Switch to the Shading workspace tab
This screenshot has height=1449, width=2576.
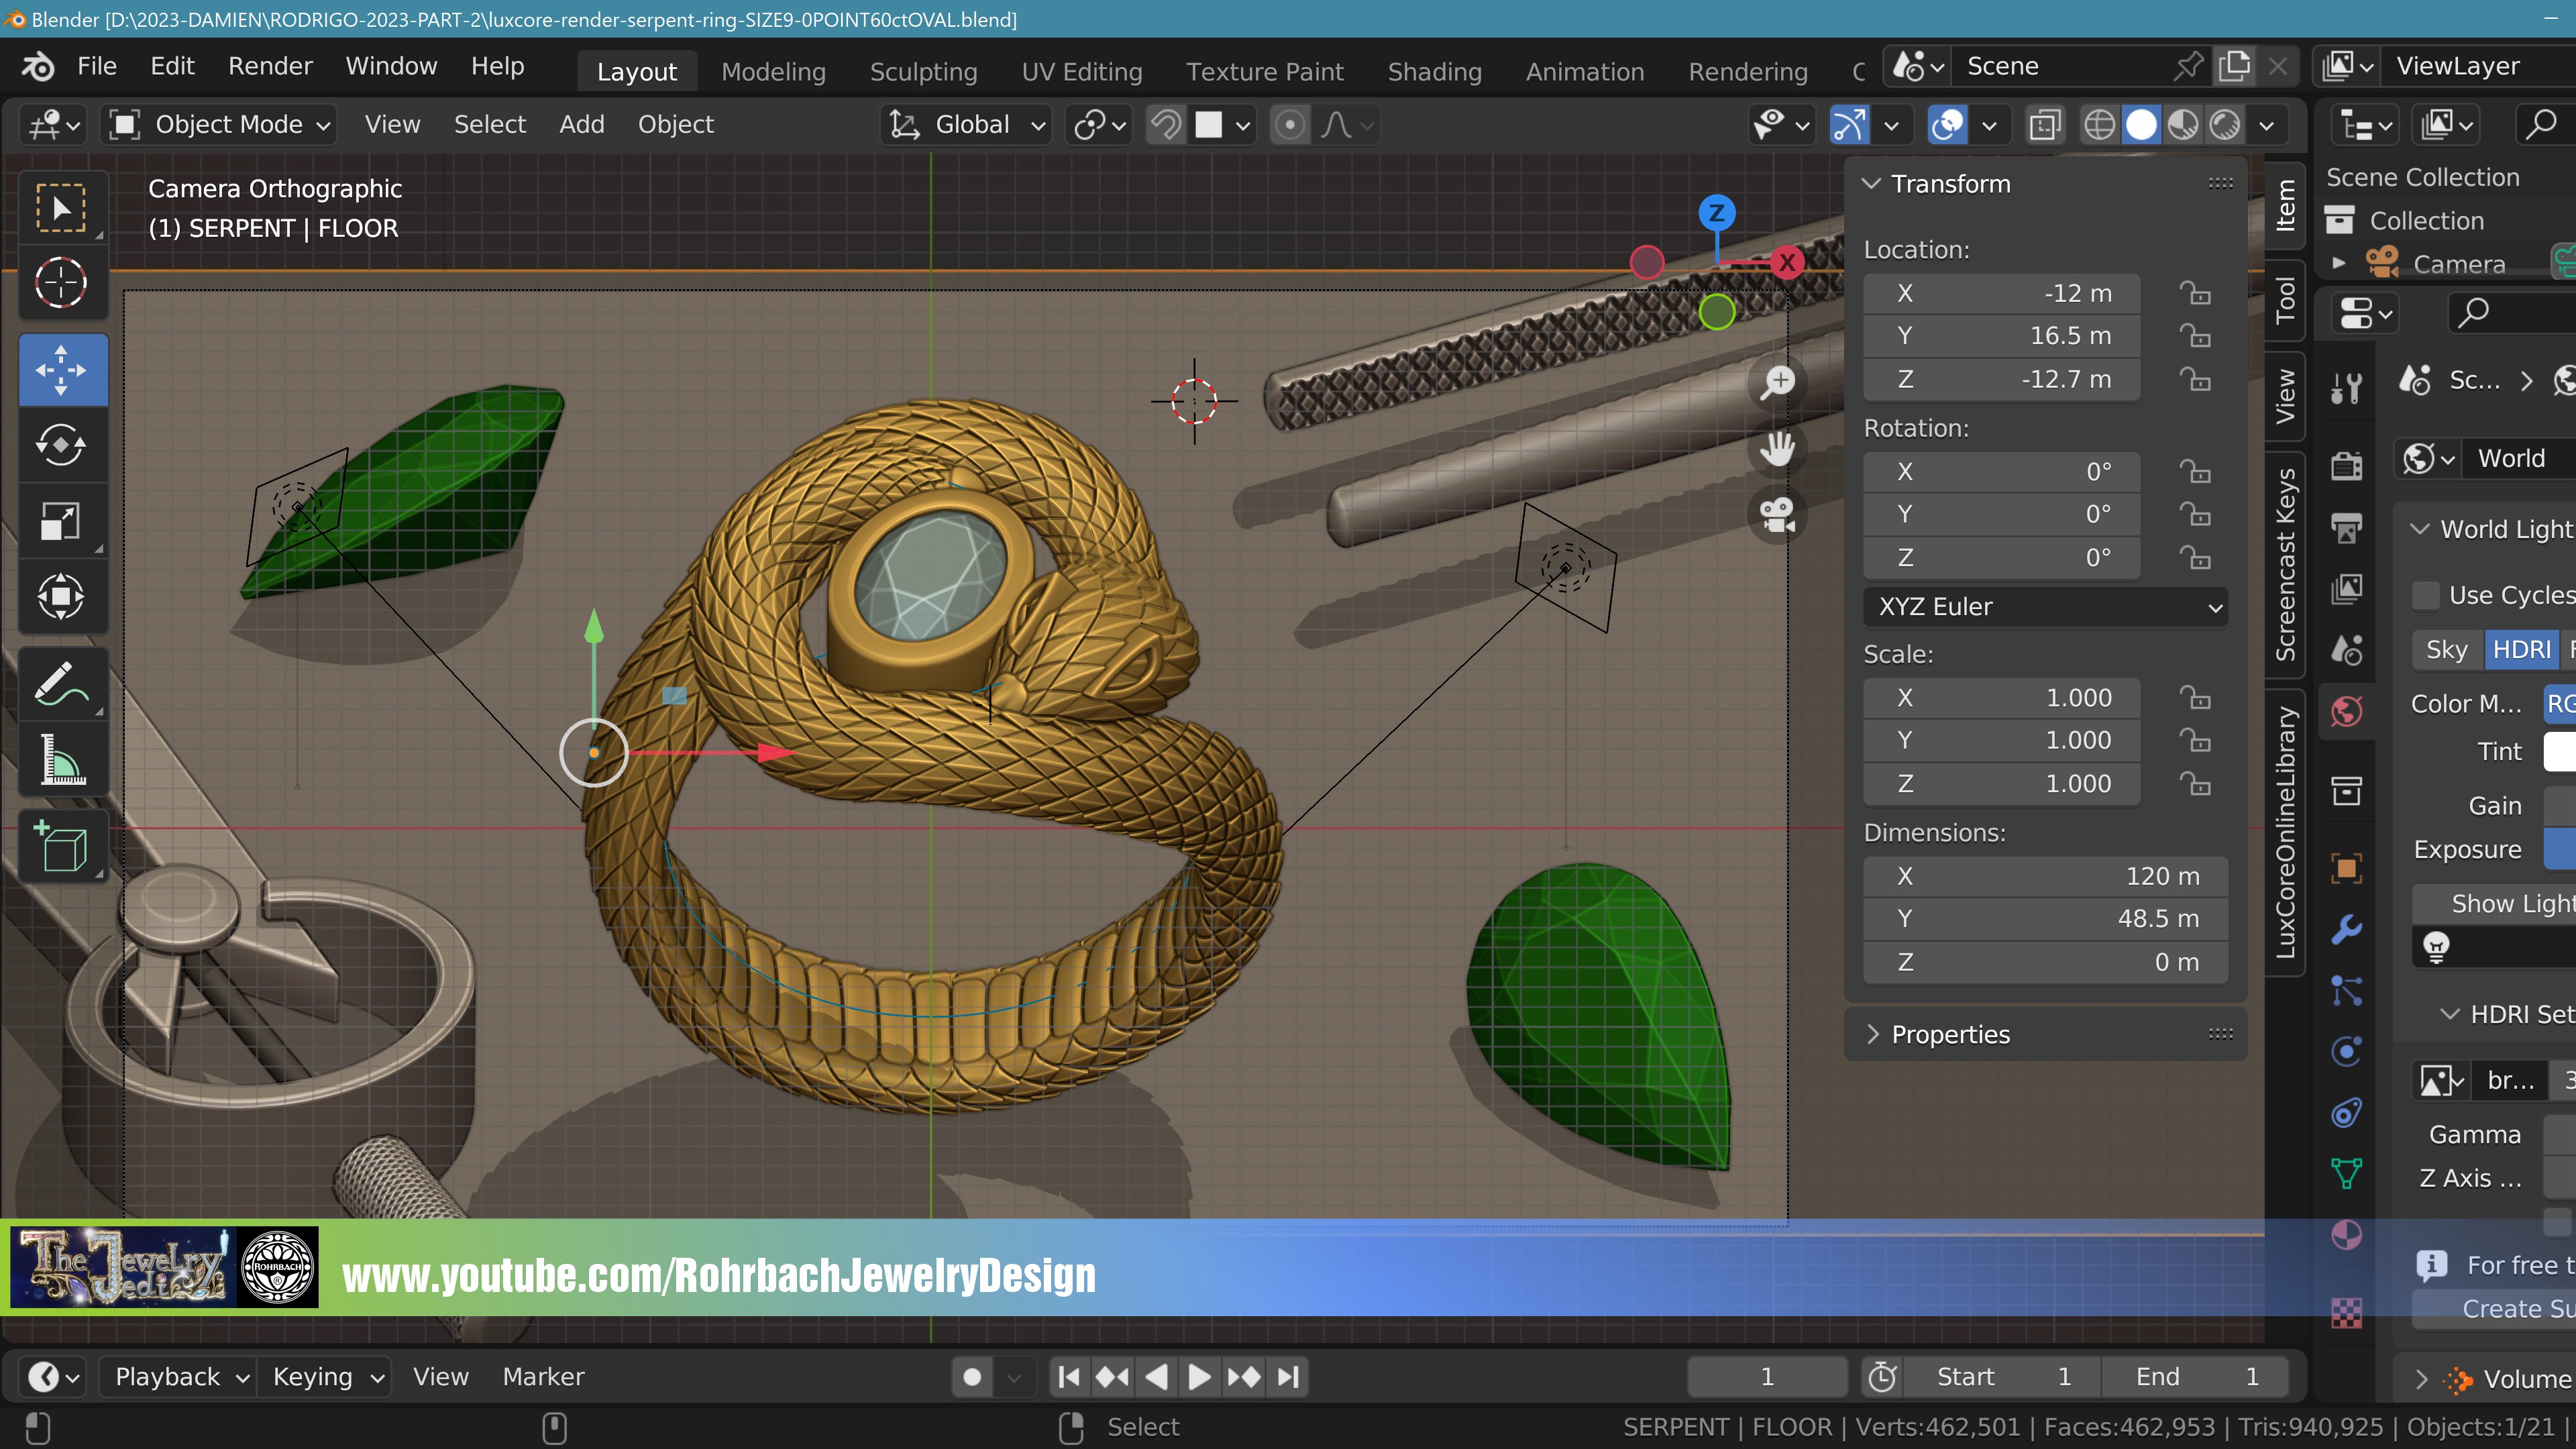[x=1434, y=72]
